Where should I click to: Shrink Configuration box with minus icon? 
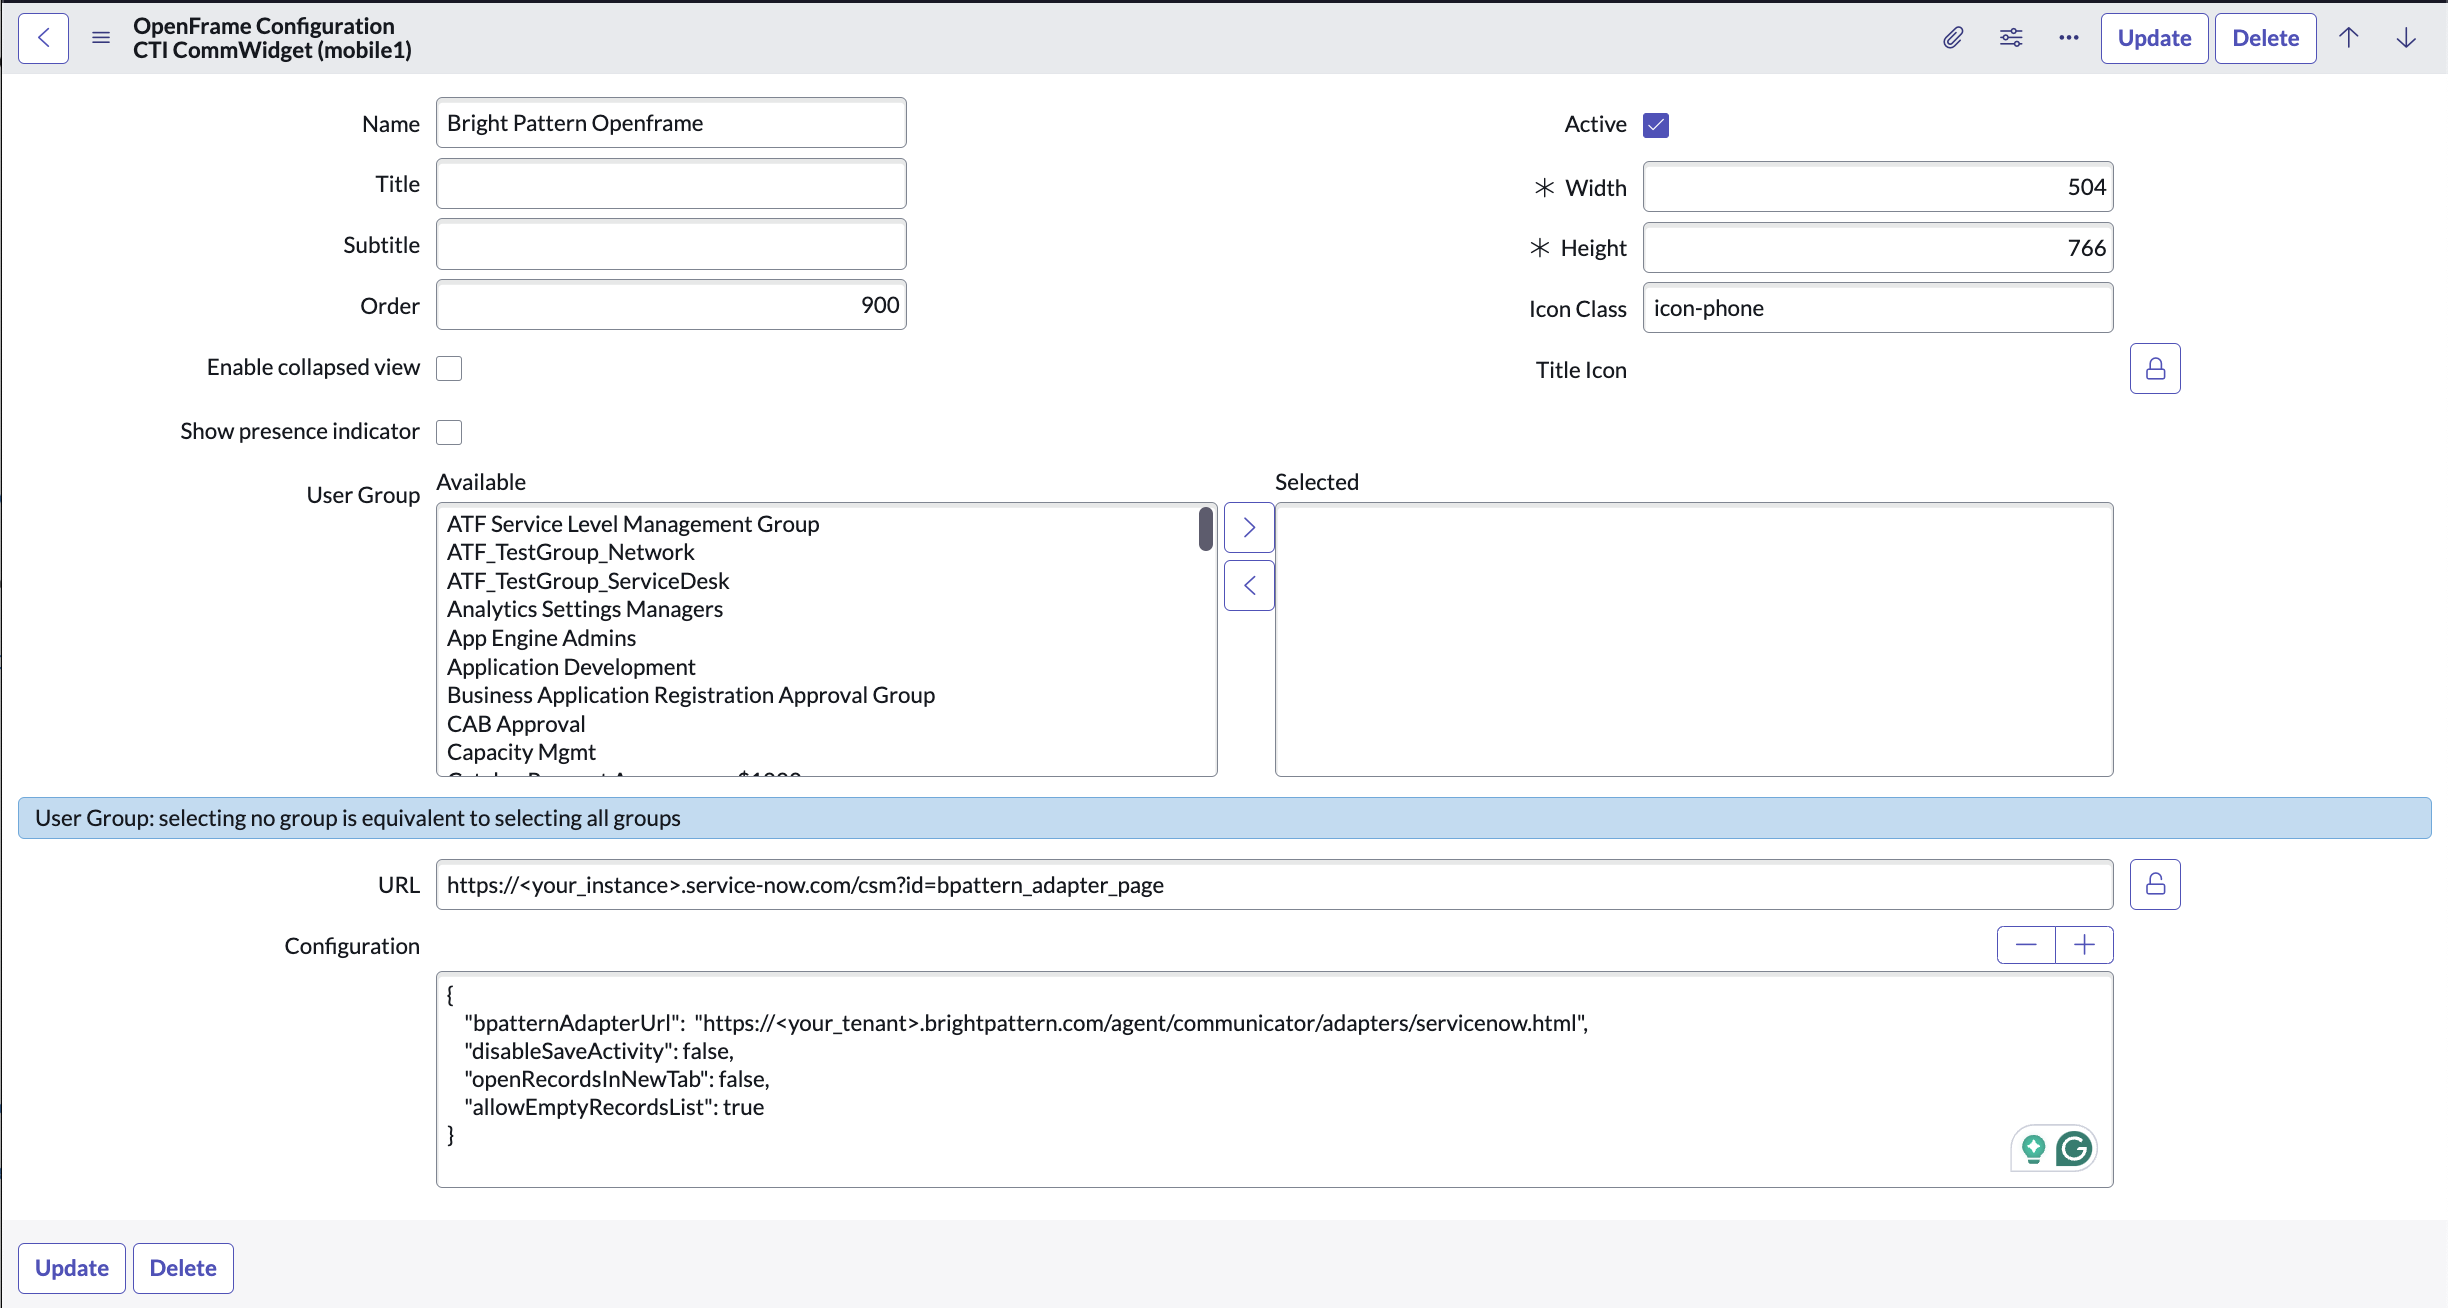tap(2026, 945)
